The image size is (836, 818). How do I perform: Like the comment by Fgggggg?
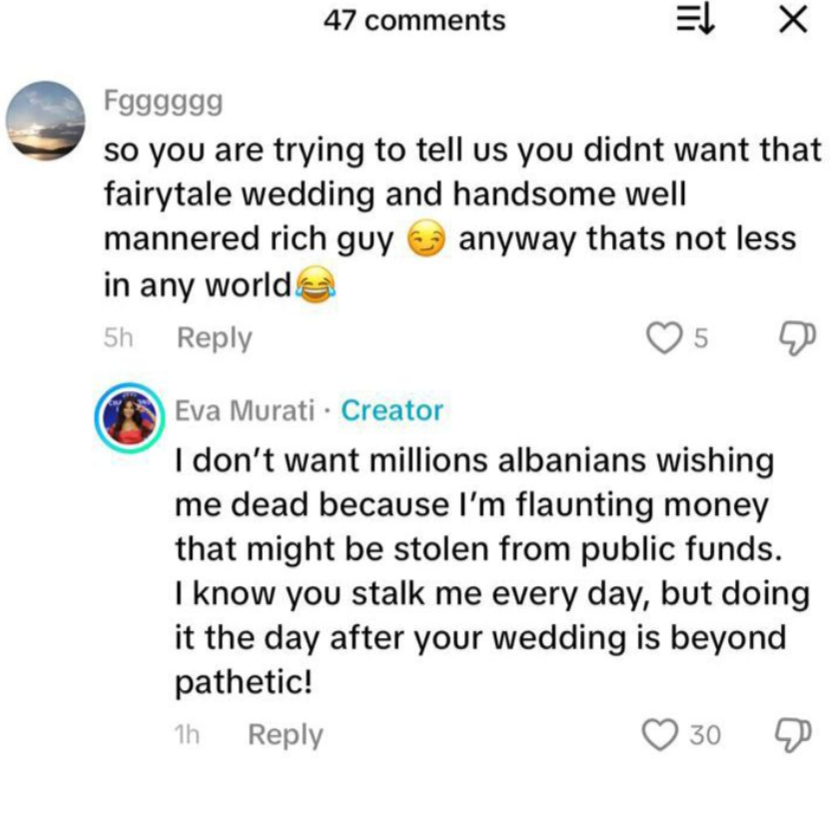662,339
